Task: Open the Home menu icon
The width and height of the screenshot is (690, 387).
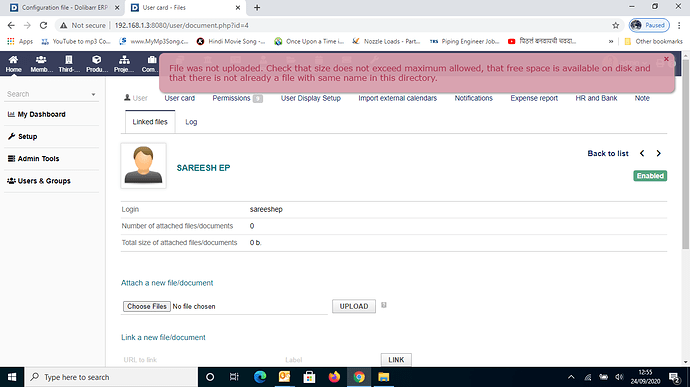Action: [x=13, y=64]
